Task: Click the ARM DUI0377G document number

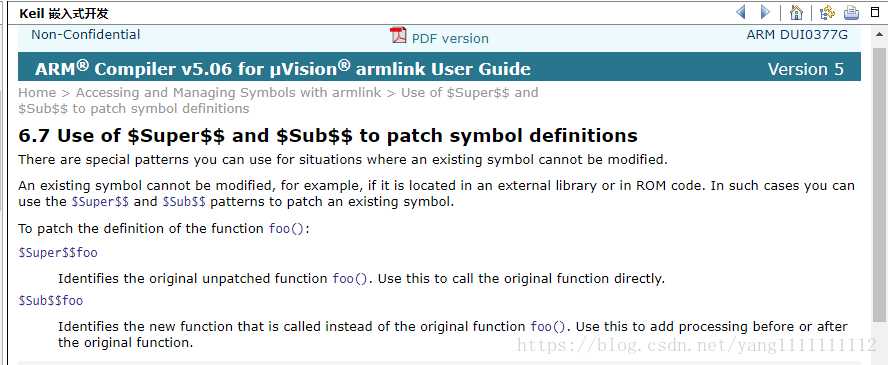Action: [797, 35]
